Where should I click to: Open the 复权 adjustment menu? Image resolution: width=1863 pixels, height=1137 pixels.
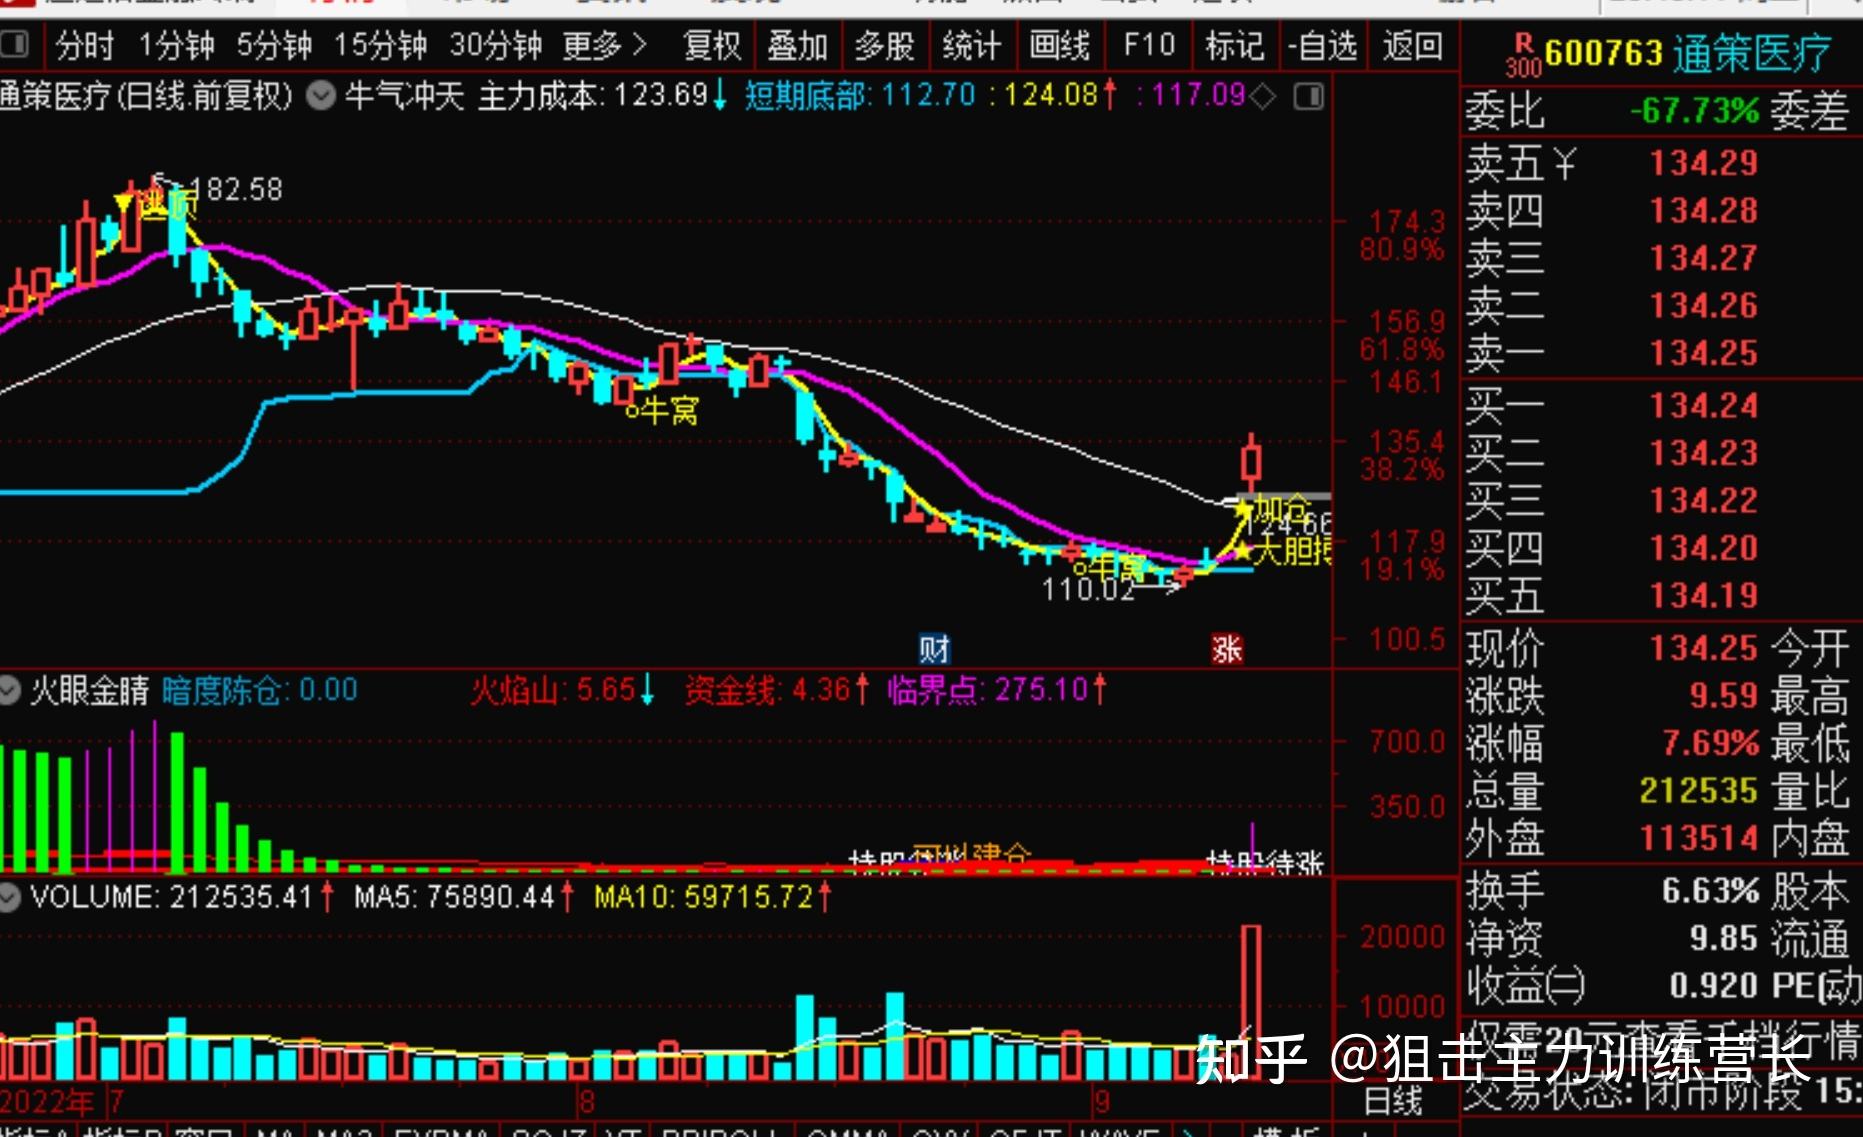[712, 46]
